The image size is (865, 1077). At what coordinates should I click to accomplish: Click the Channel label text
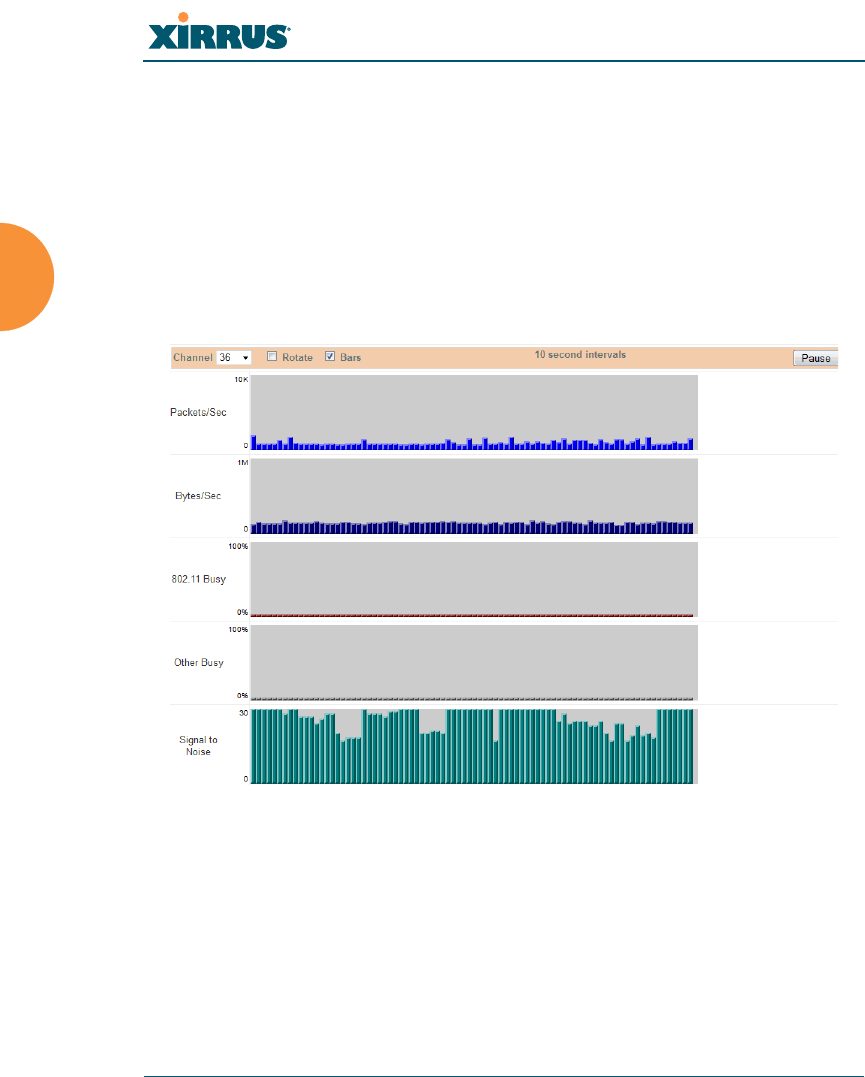(192, 357)
